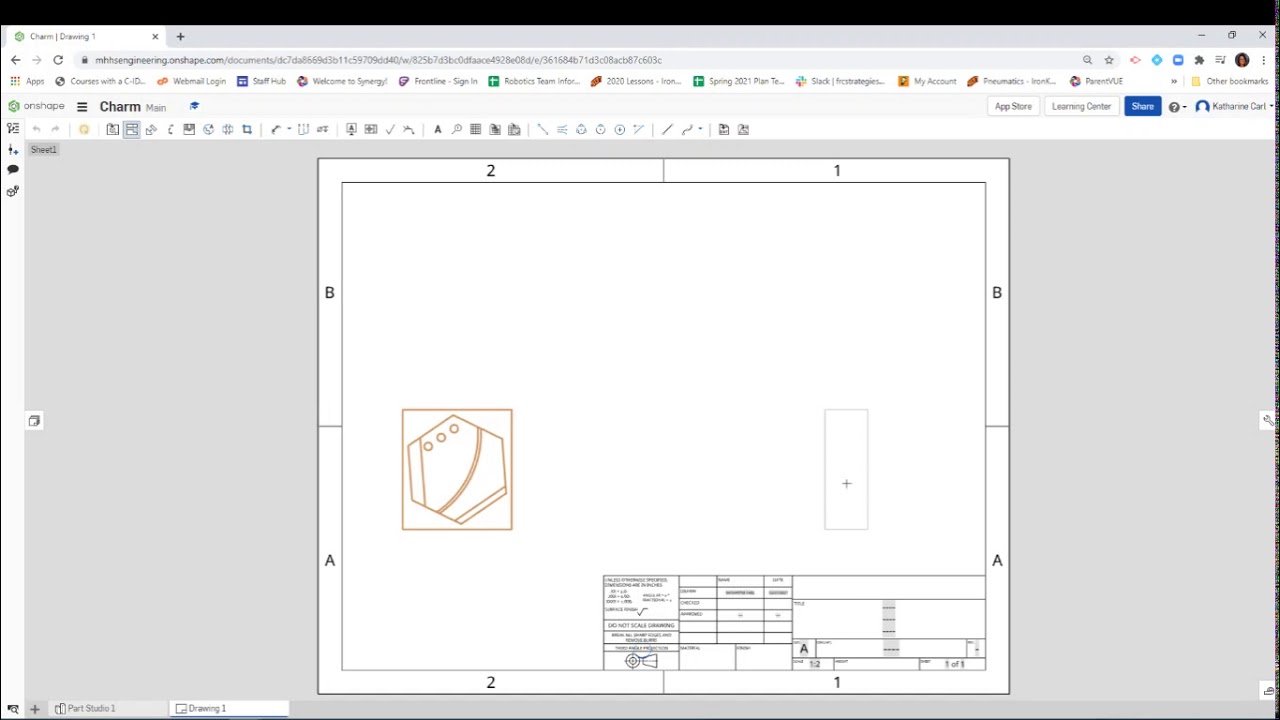Select the Callout balloon tool
Screen dimensions: 1280x720
[456, 129]
